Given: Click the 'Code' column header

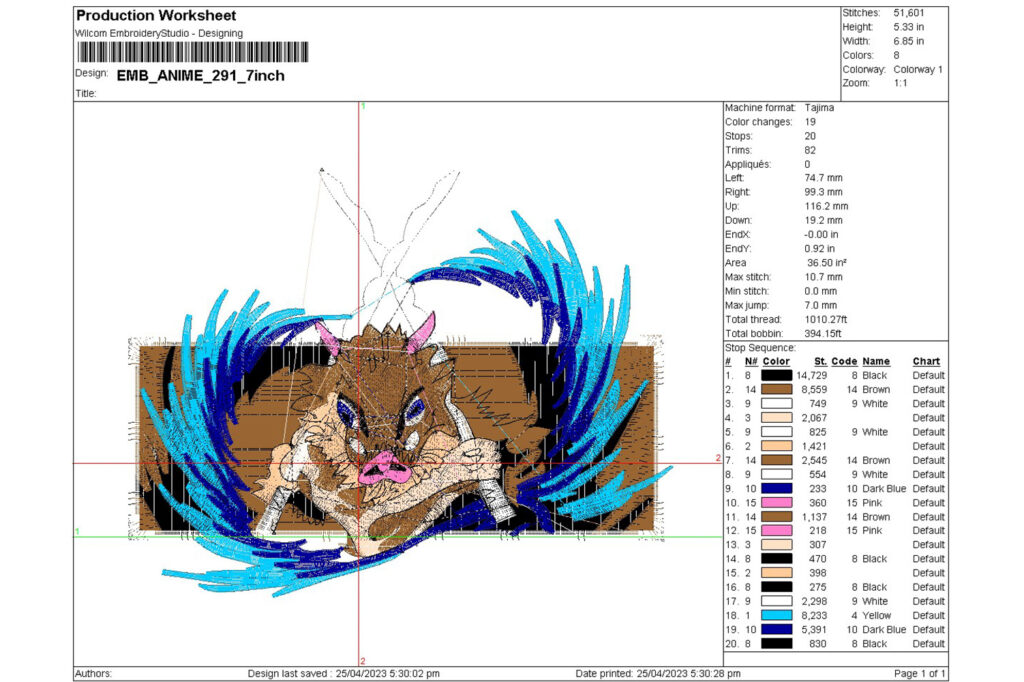Looking at the screenshot, I should tap(844, 361).
